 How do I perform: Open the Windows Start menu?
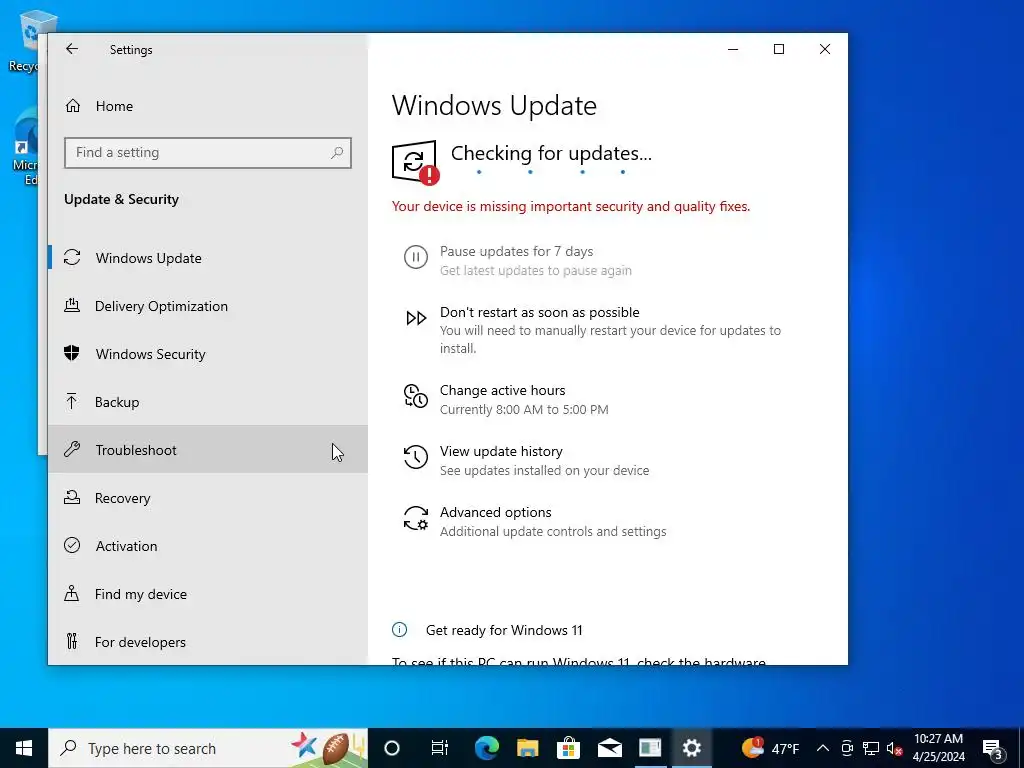pos(24,748)
